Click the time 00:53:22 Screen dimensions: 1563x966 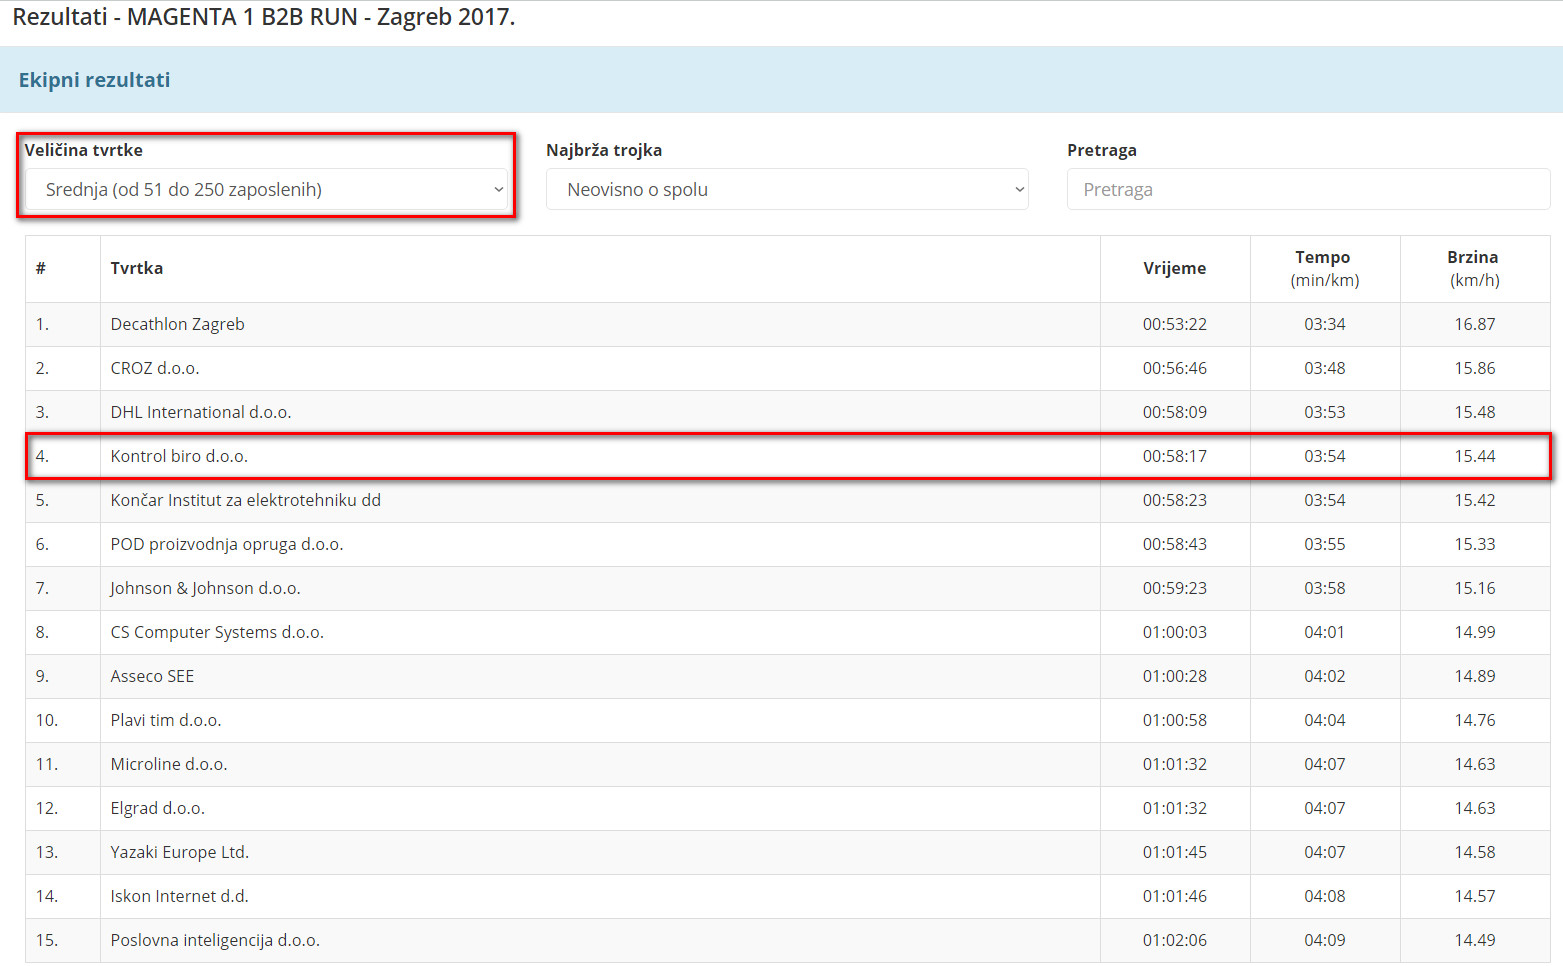click(1175, 324)
